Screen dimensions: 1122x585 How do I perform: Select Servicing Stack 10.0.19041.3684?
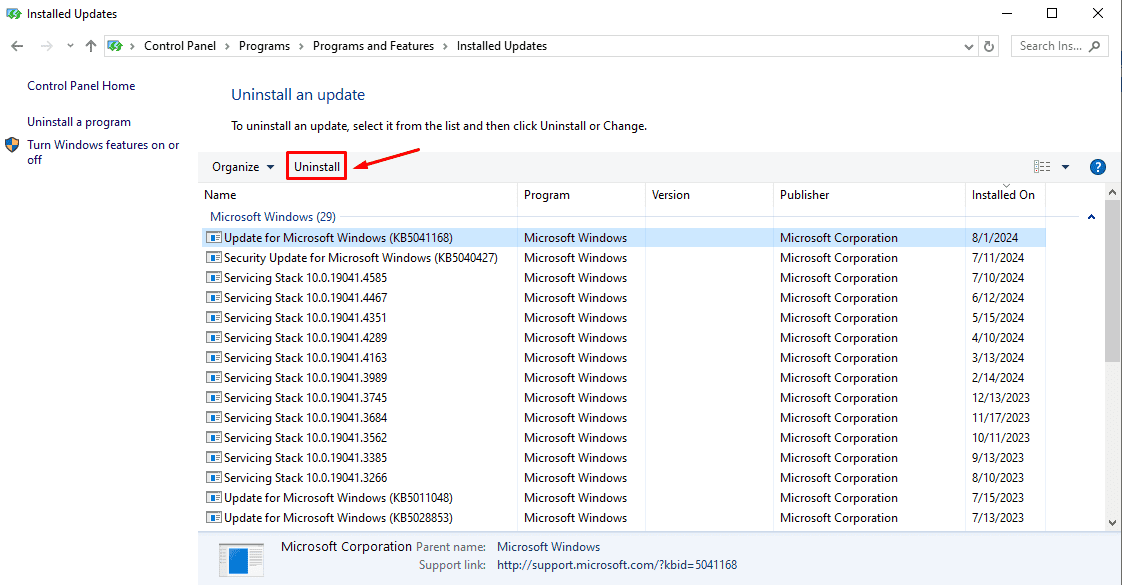tap(624, 418)
